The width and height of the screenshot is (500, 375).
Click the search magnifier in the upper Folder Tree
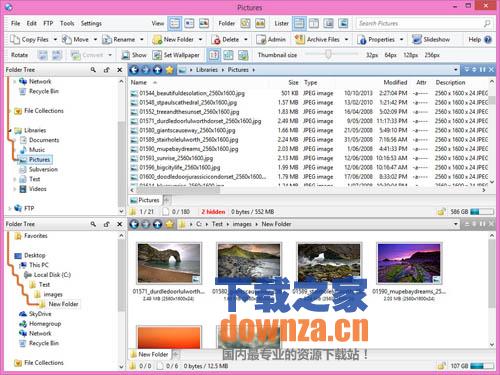[93, 70]
